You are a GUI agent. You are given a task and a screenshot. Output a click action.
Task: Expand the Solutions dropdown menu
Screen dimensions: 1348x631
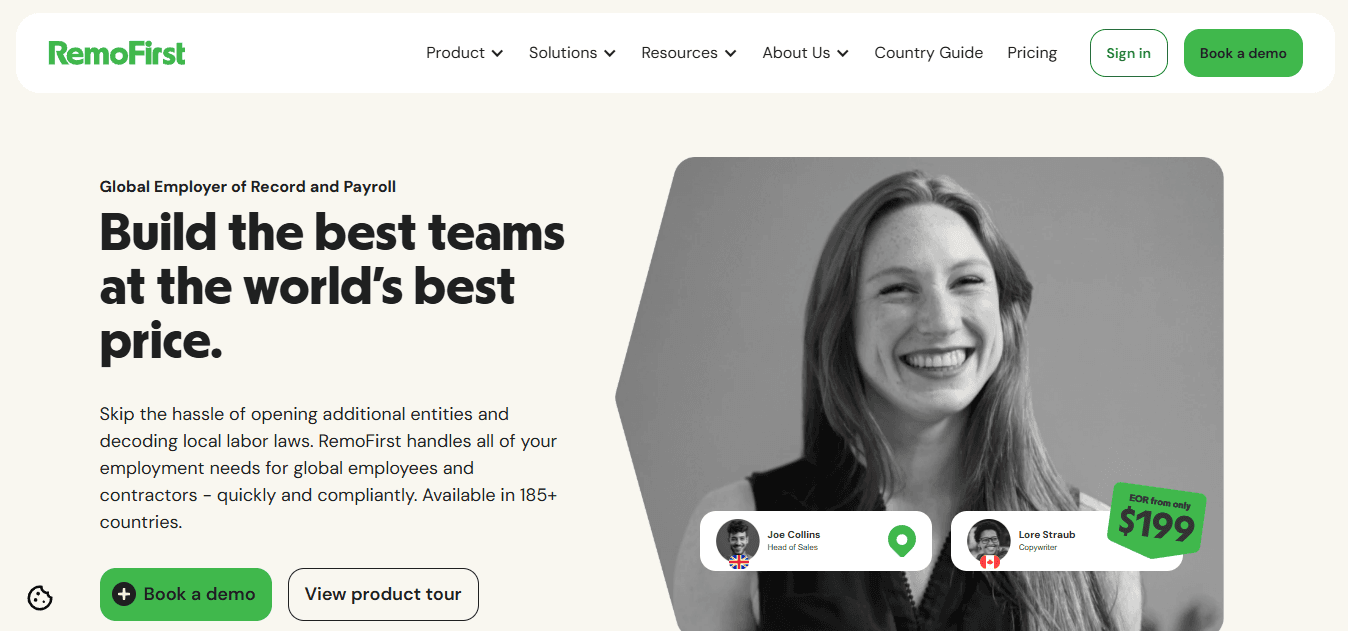coord(572,53)
